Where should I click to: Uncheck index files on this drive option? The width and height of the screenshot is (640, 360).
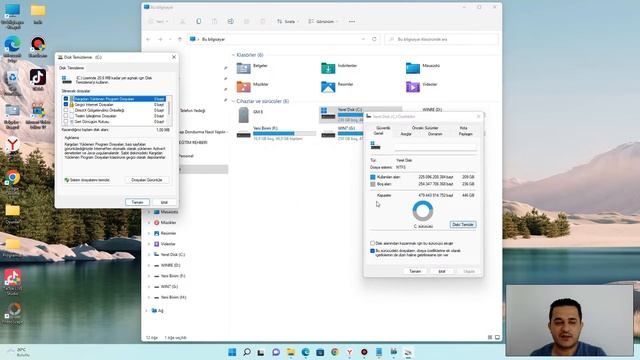pyautogui.click(x=372, y=251)
